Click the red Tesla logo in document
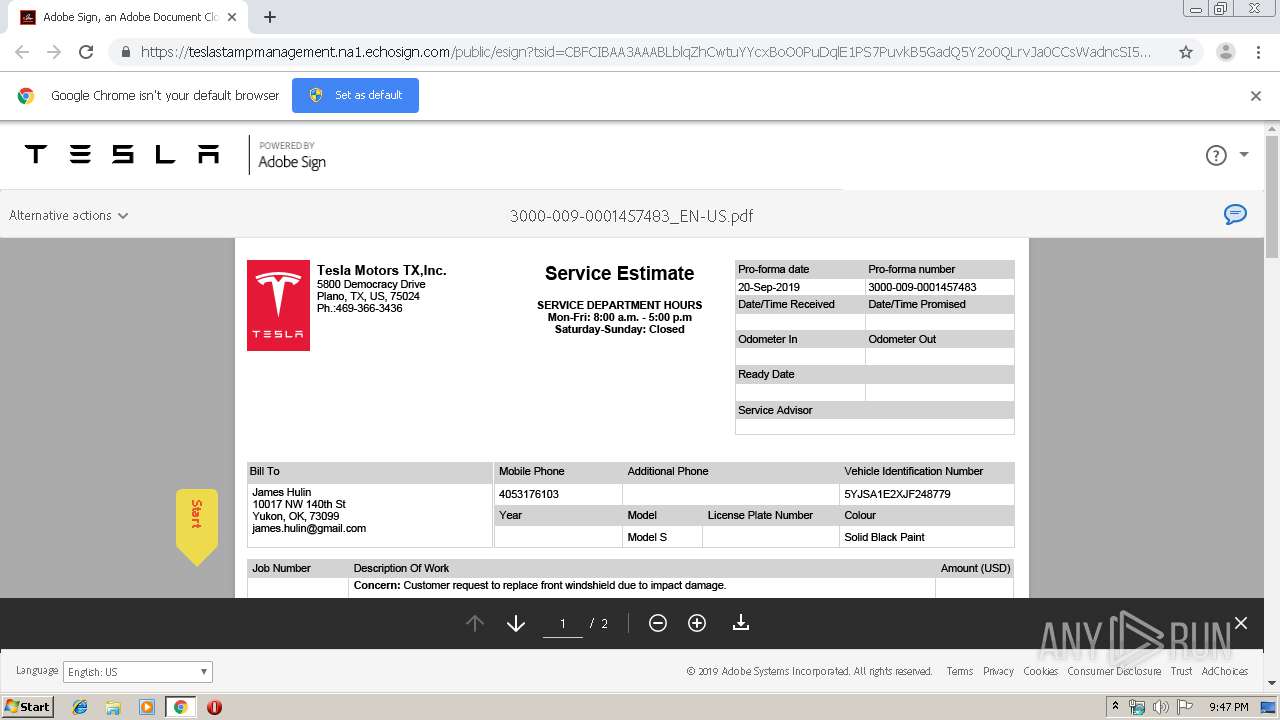This screenshot has width=1280, height=720. click(x=278, y=305)
